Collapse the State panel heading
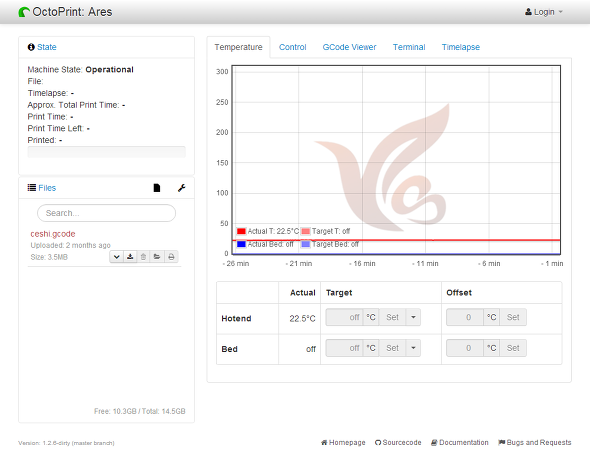The width and height of the screenshot is (590, 455). pos(47,47)
